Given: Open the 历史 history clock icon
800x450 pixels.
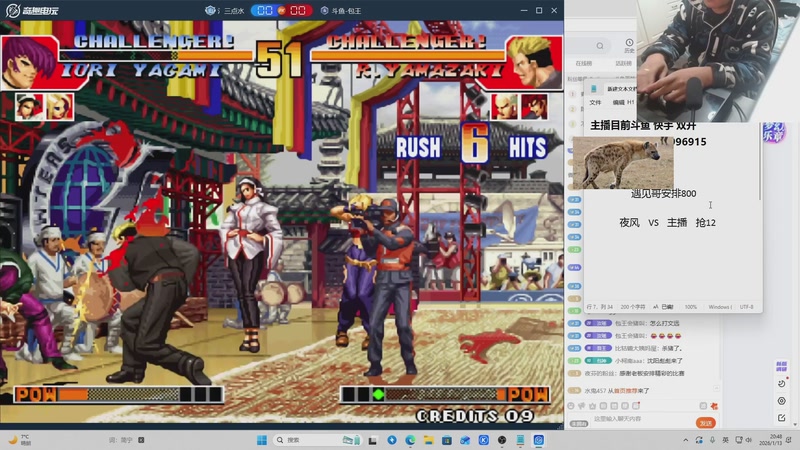Looking at the screenshot, I should click(629, 45).
